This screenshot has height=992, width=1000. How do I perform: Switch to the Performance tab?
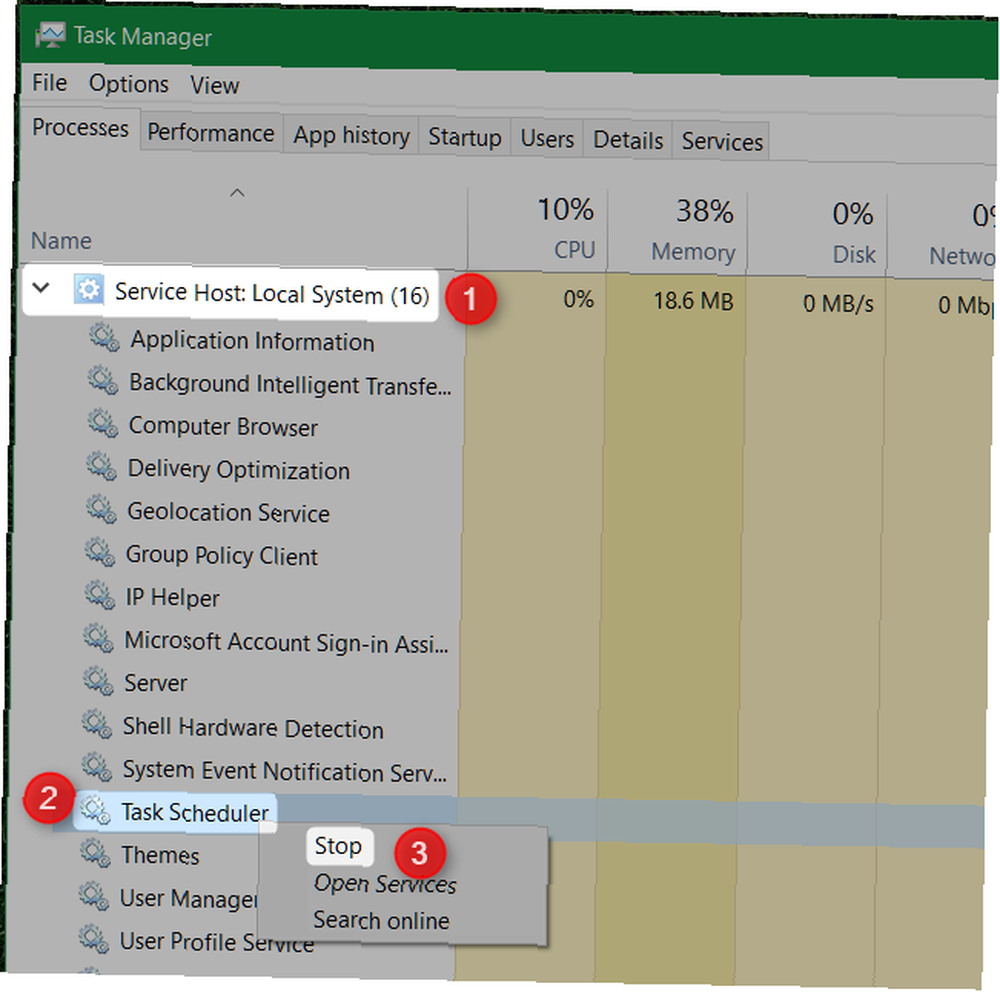[x=210, y=133]
